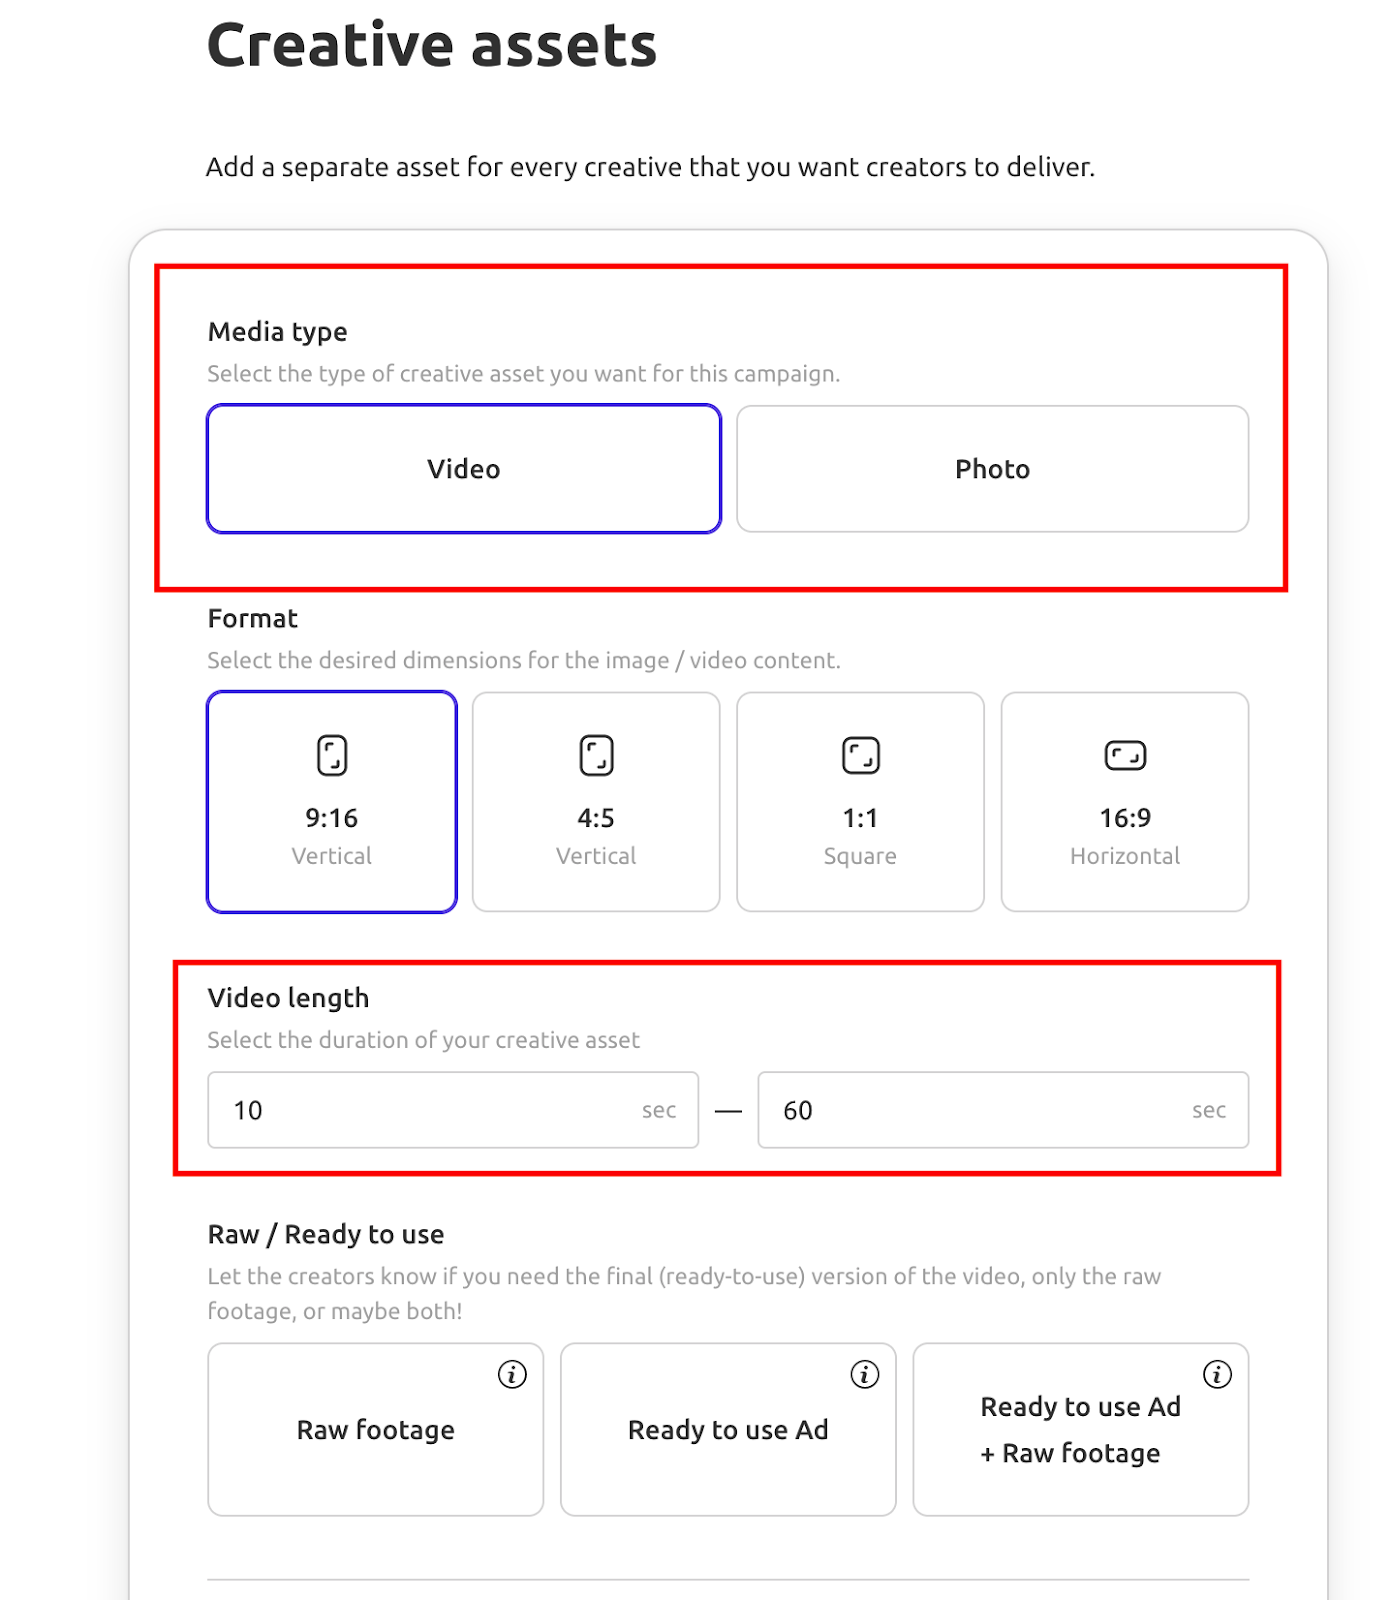1391x1600 pixels.
Task: Choose Ready to use Ad + Raw footage
Action: 1080,1429
